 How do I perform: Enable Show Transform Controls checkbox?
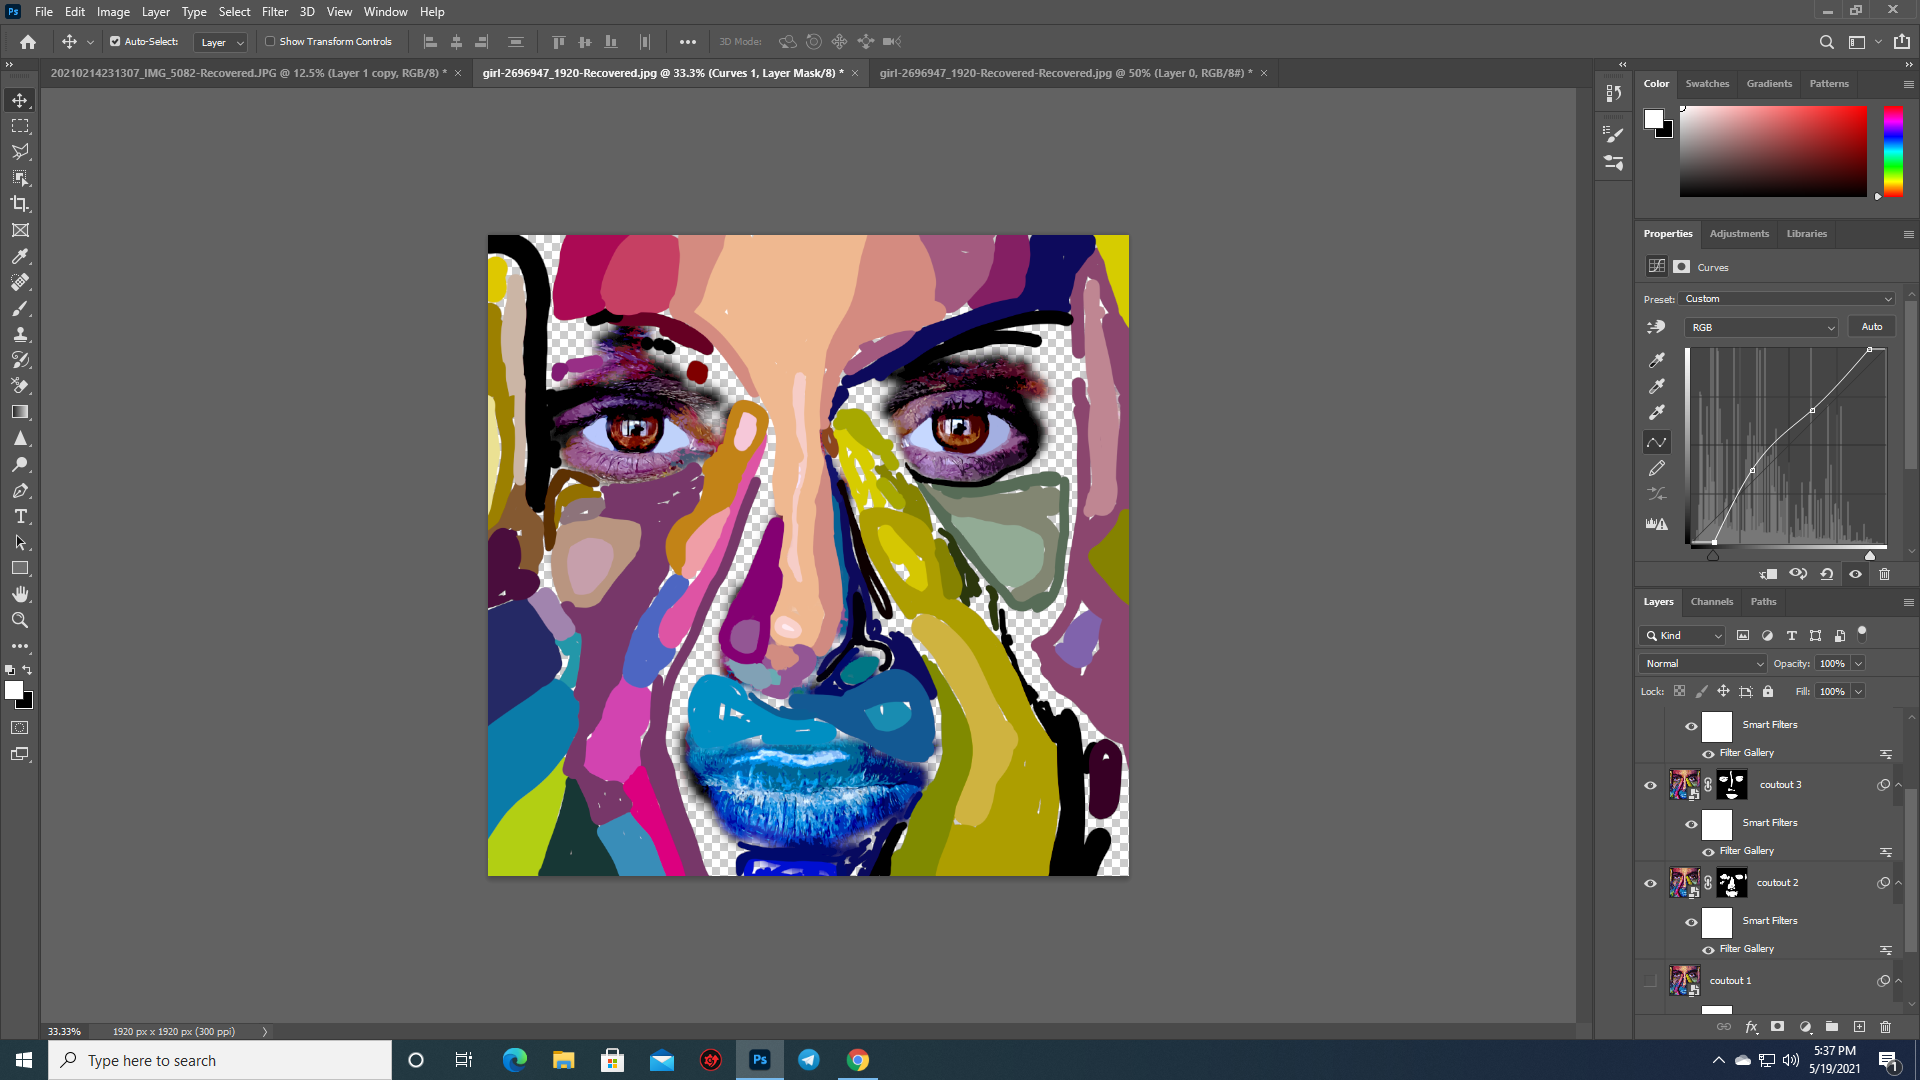[x=270, y=42]
